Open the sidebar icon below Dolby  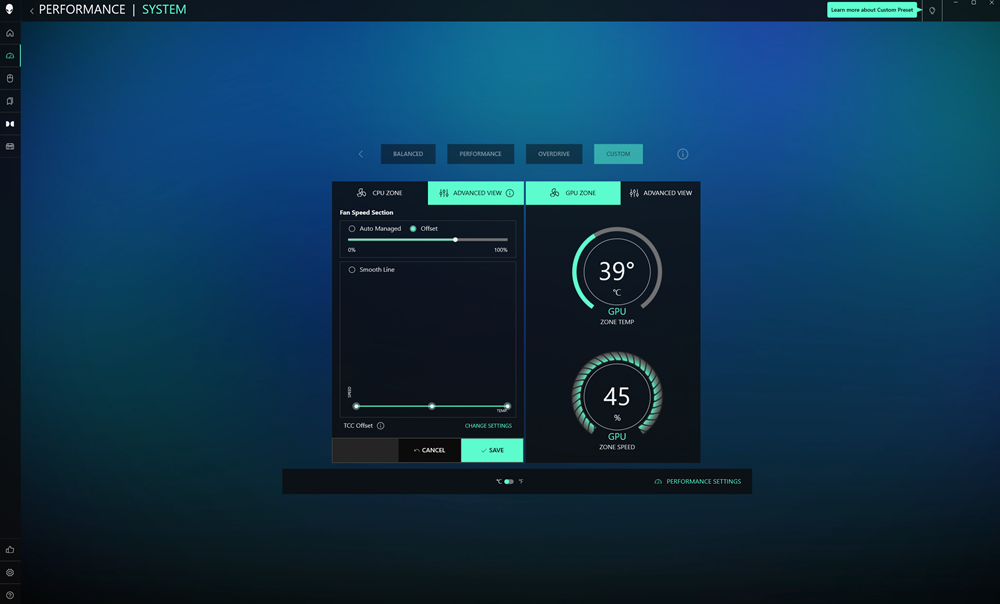(x=10, y=147)
